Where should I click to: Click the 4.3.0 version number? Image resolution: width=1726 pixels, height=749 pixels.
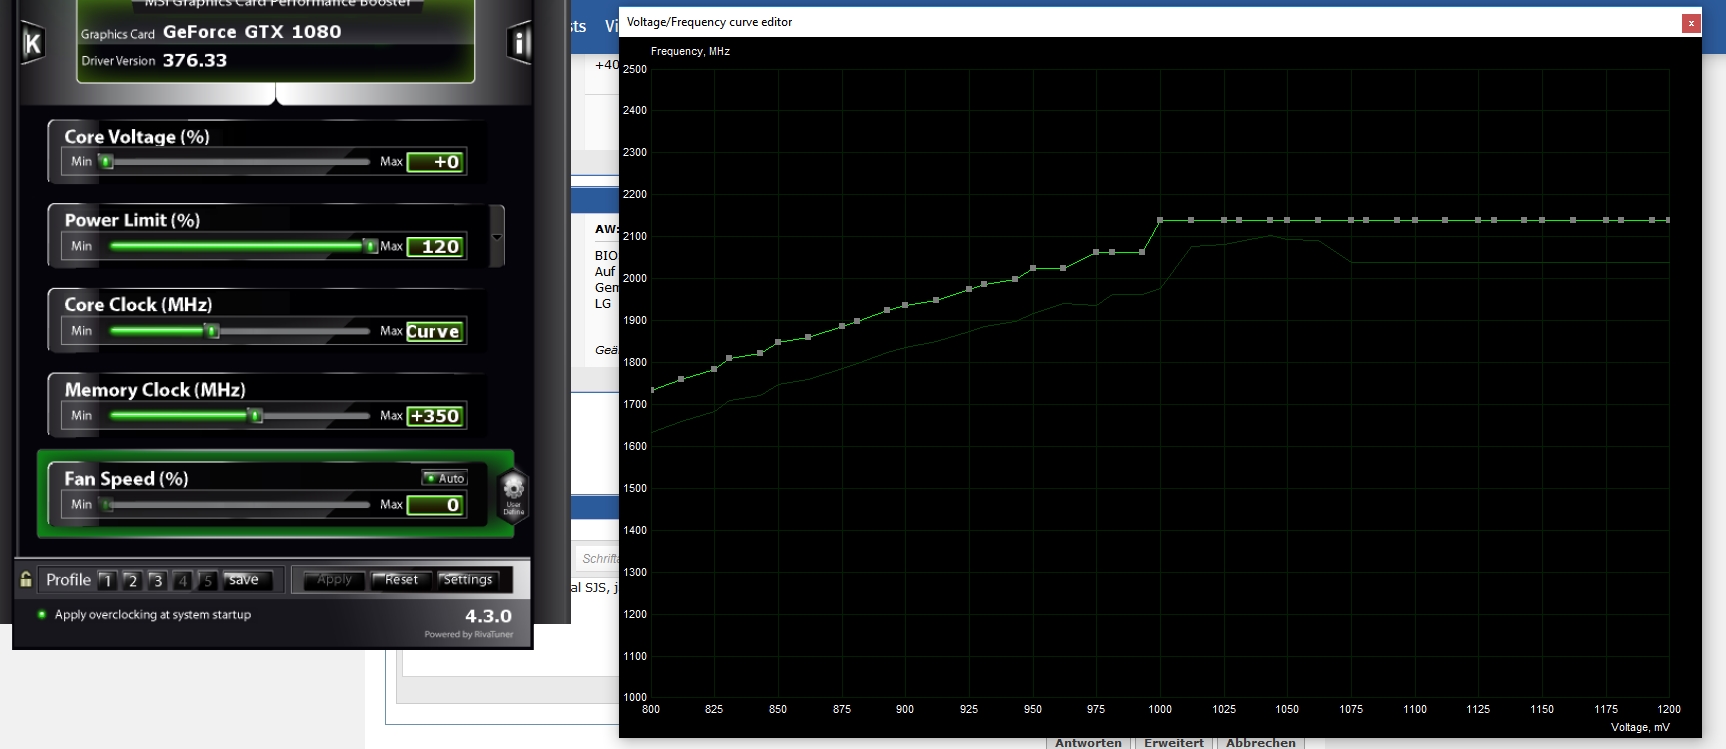pyautogui.click(x=488, y=616)
